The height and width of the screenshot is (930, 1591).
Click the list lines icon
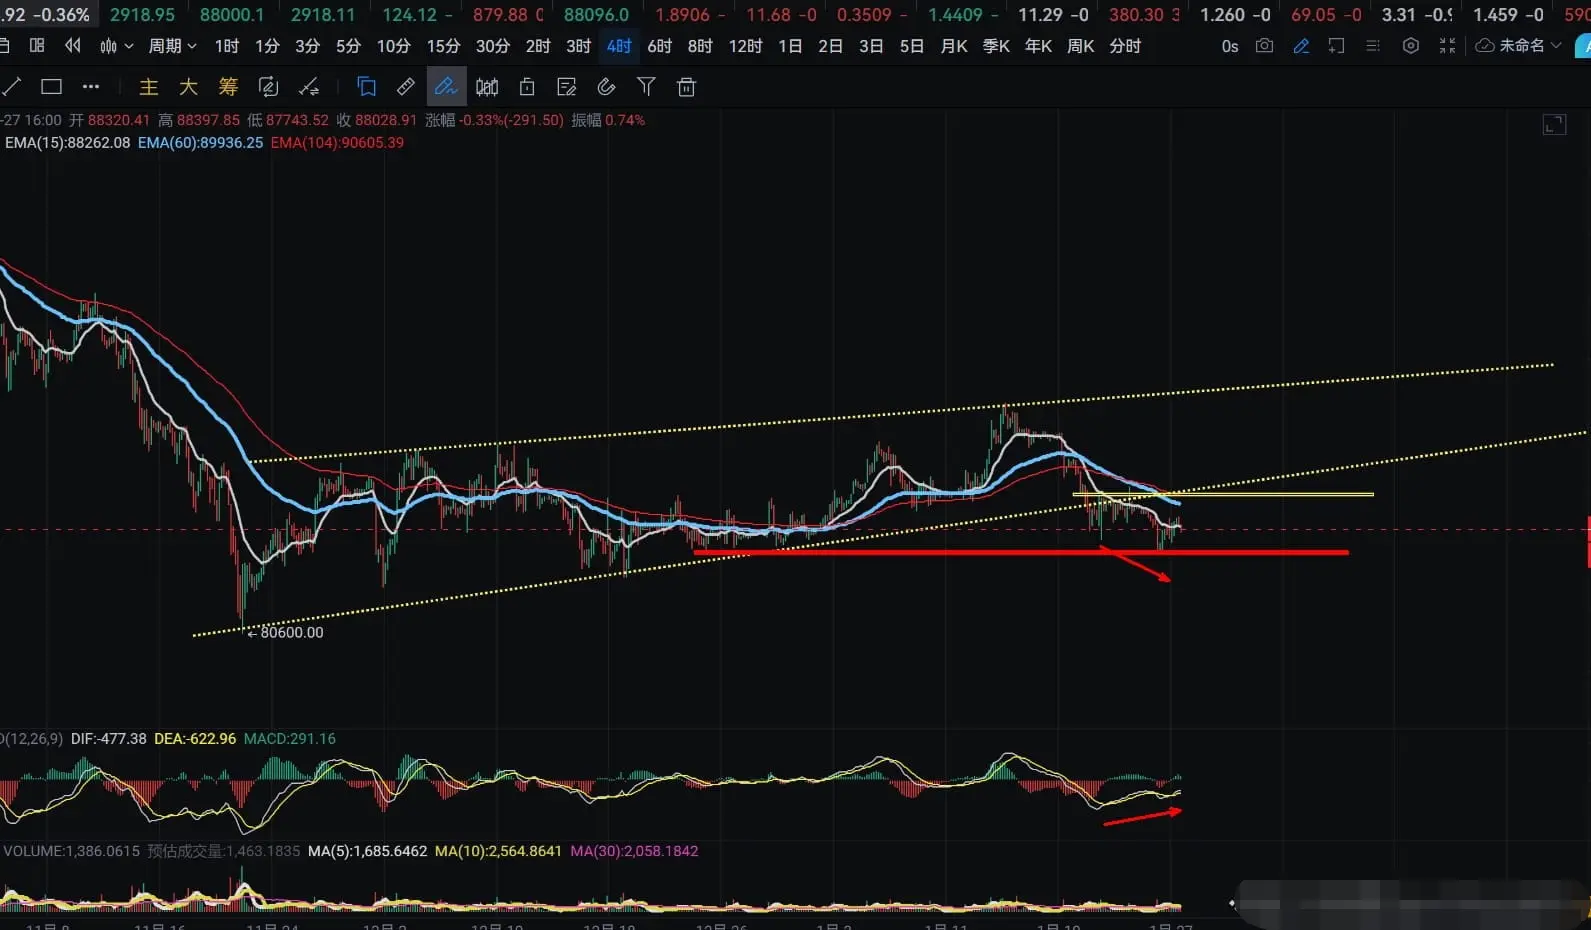point(1373,46)
